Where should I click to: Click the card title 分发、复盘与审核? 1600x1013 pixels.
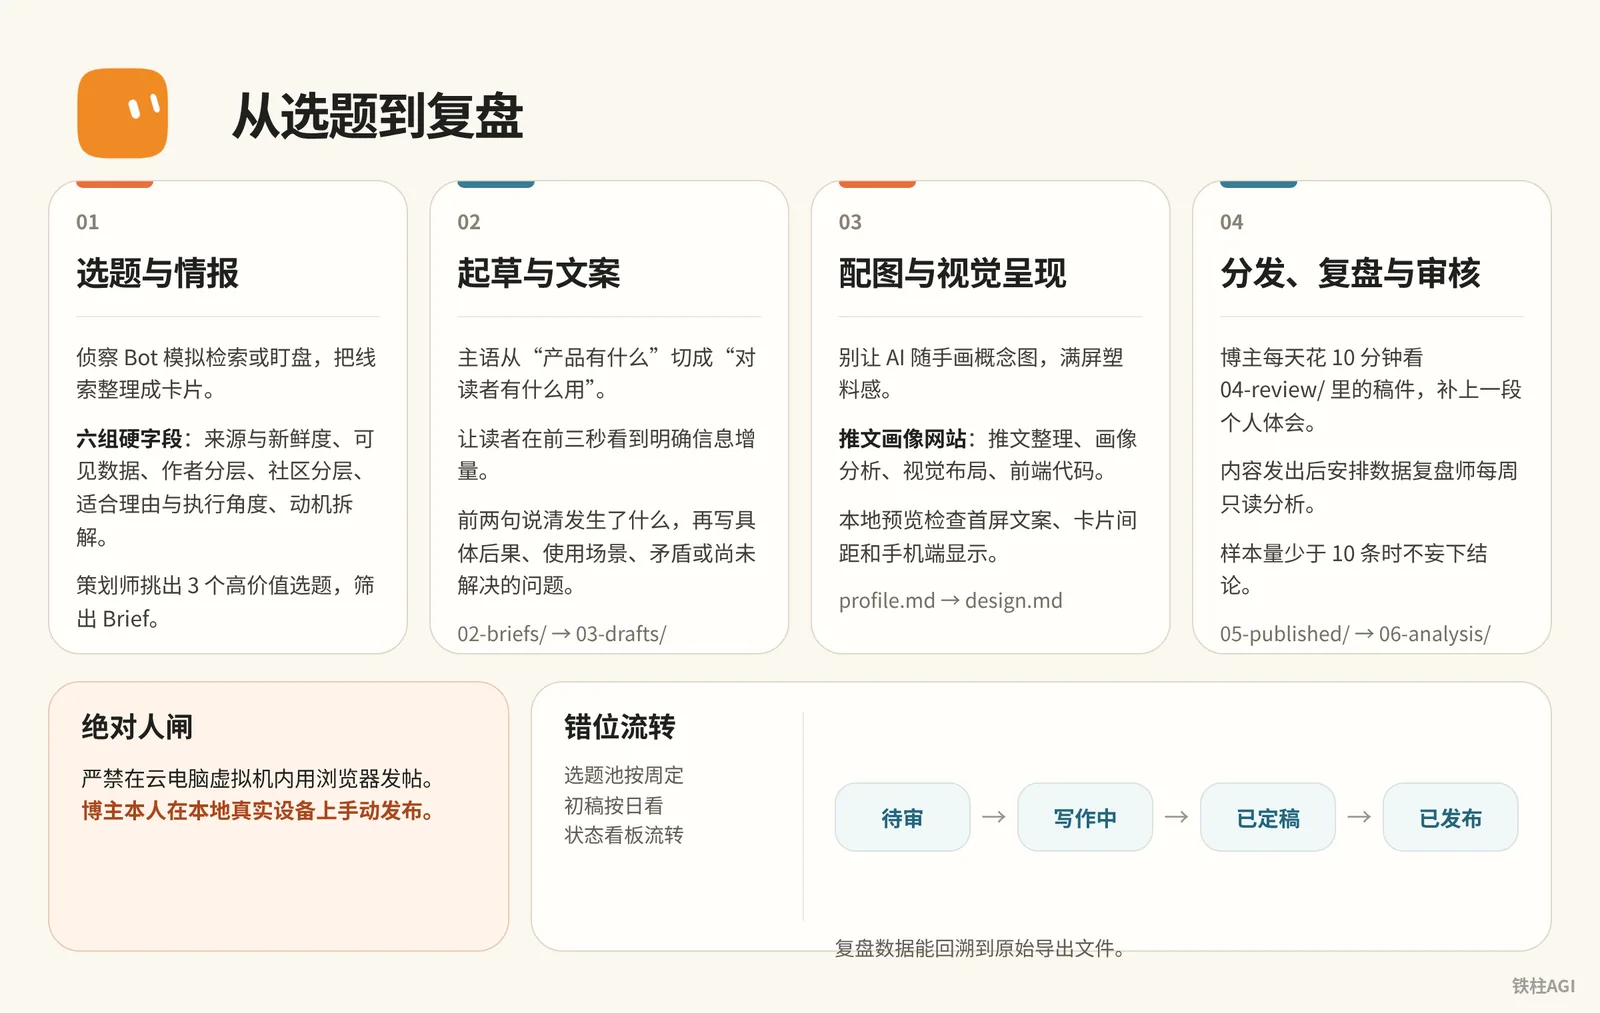[x=1350, y=272]
